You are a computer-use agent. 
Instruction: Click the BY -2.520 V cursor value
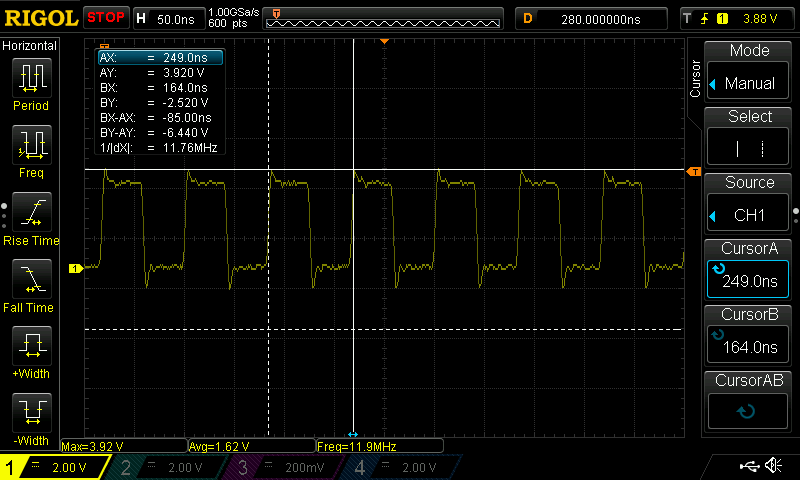[x=185, y=103]
